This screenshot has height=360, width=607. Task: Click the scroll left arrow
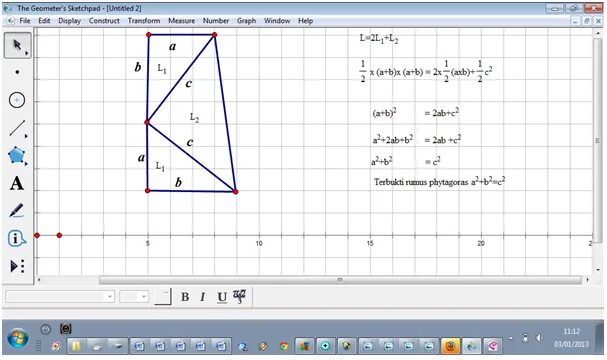point(38,279)
